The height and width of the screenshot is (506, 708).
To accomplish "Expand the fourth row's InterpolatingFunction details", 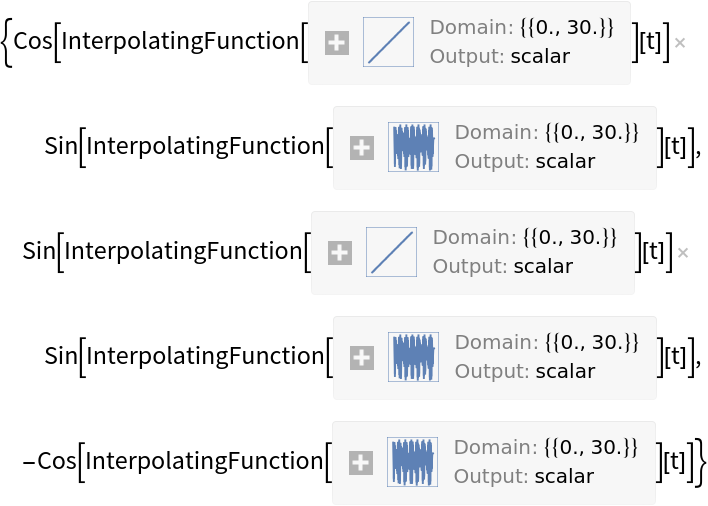I will point(361,358).
